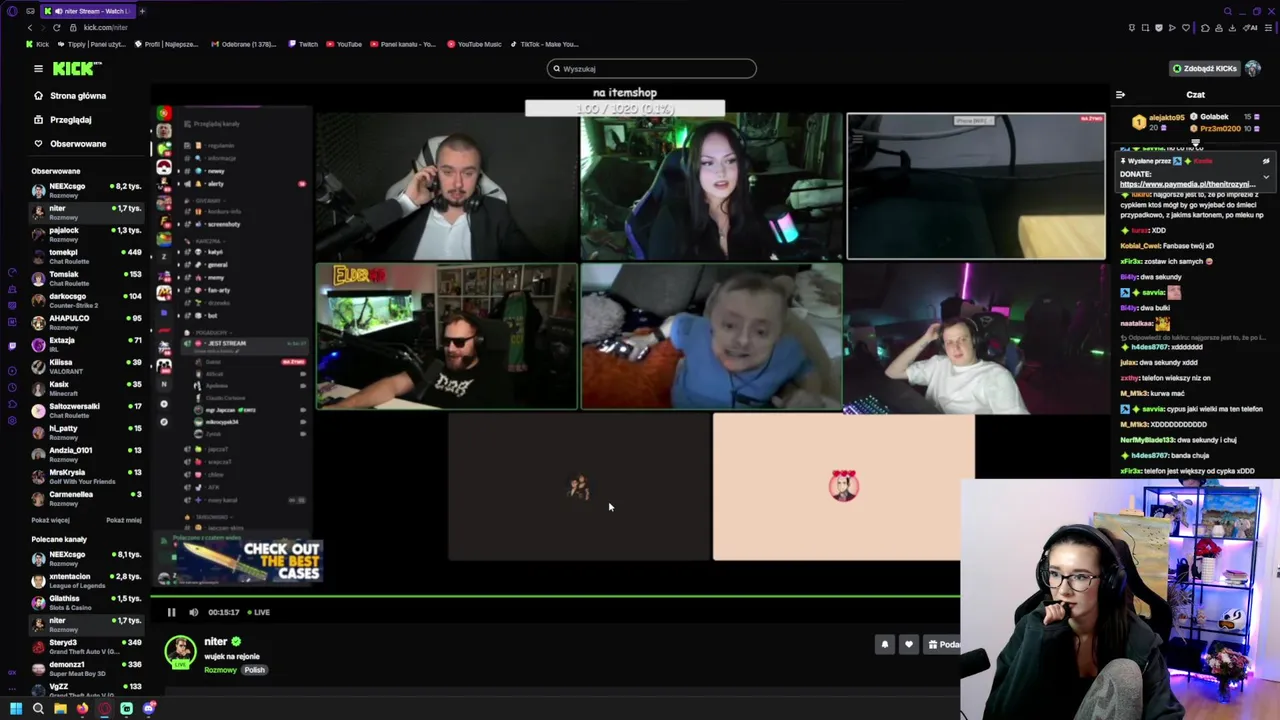Open new browser tab plus button
The width and height of the screenshot is (1280, 720).
pos(142,11)
